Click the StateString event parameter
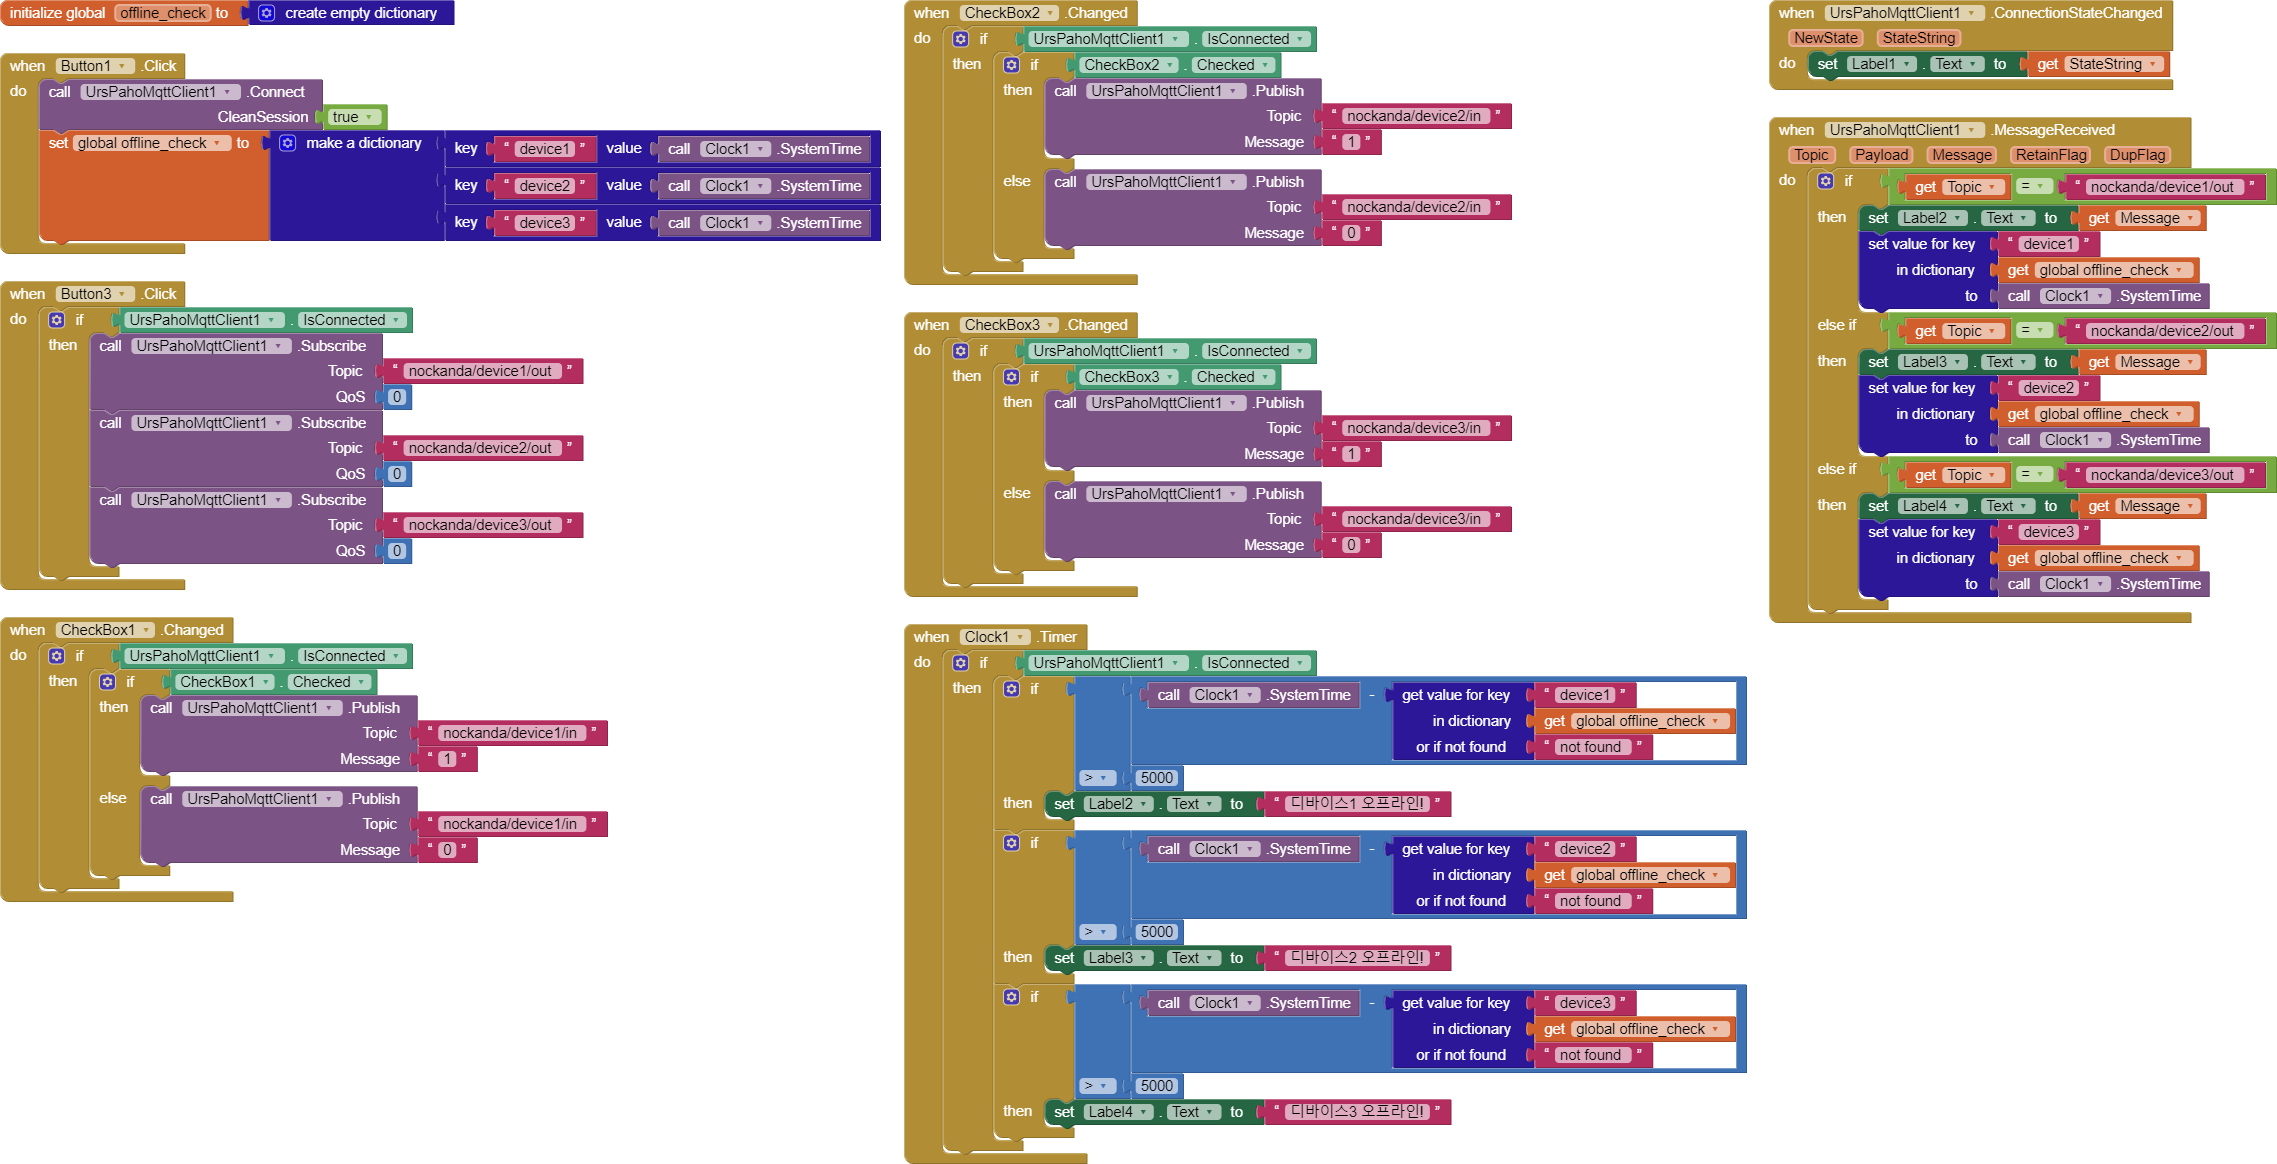 click(x=1918, y=38)
